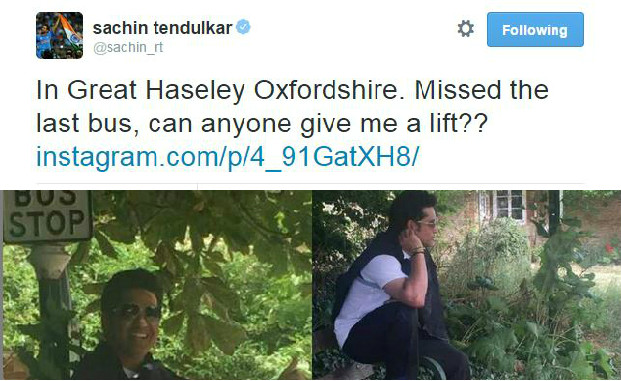Click the red flowers in right photo
Viewport: 621px width, 381px height.
point(609,247)
